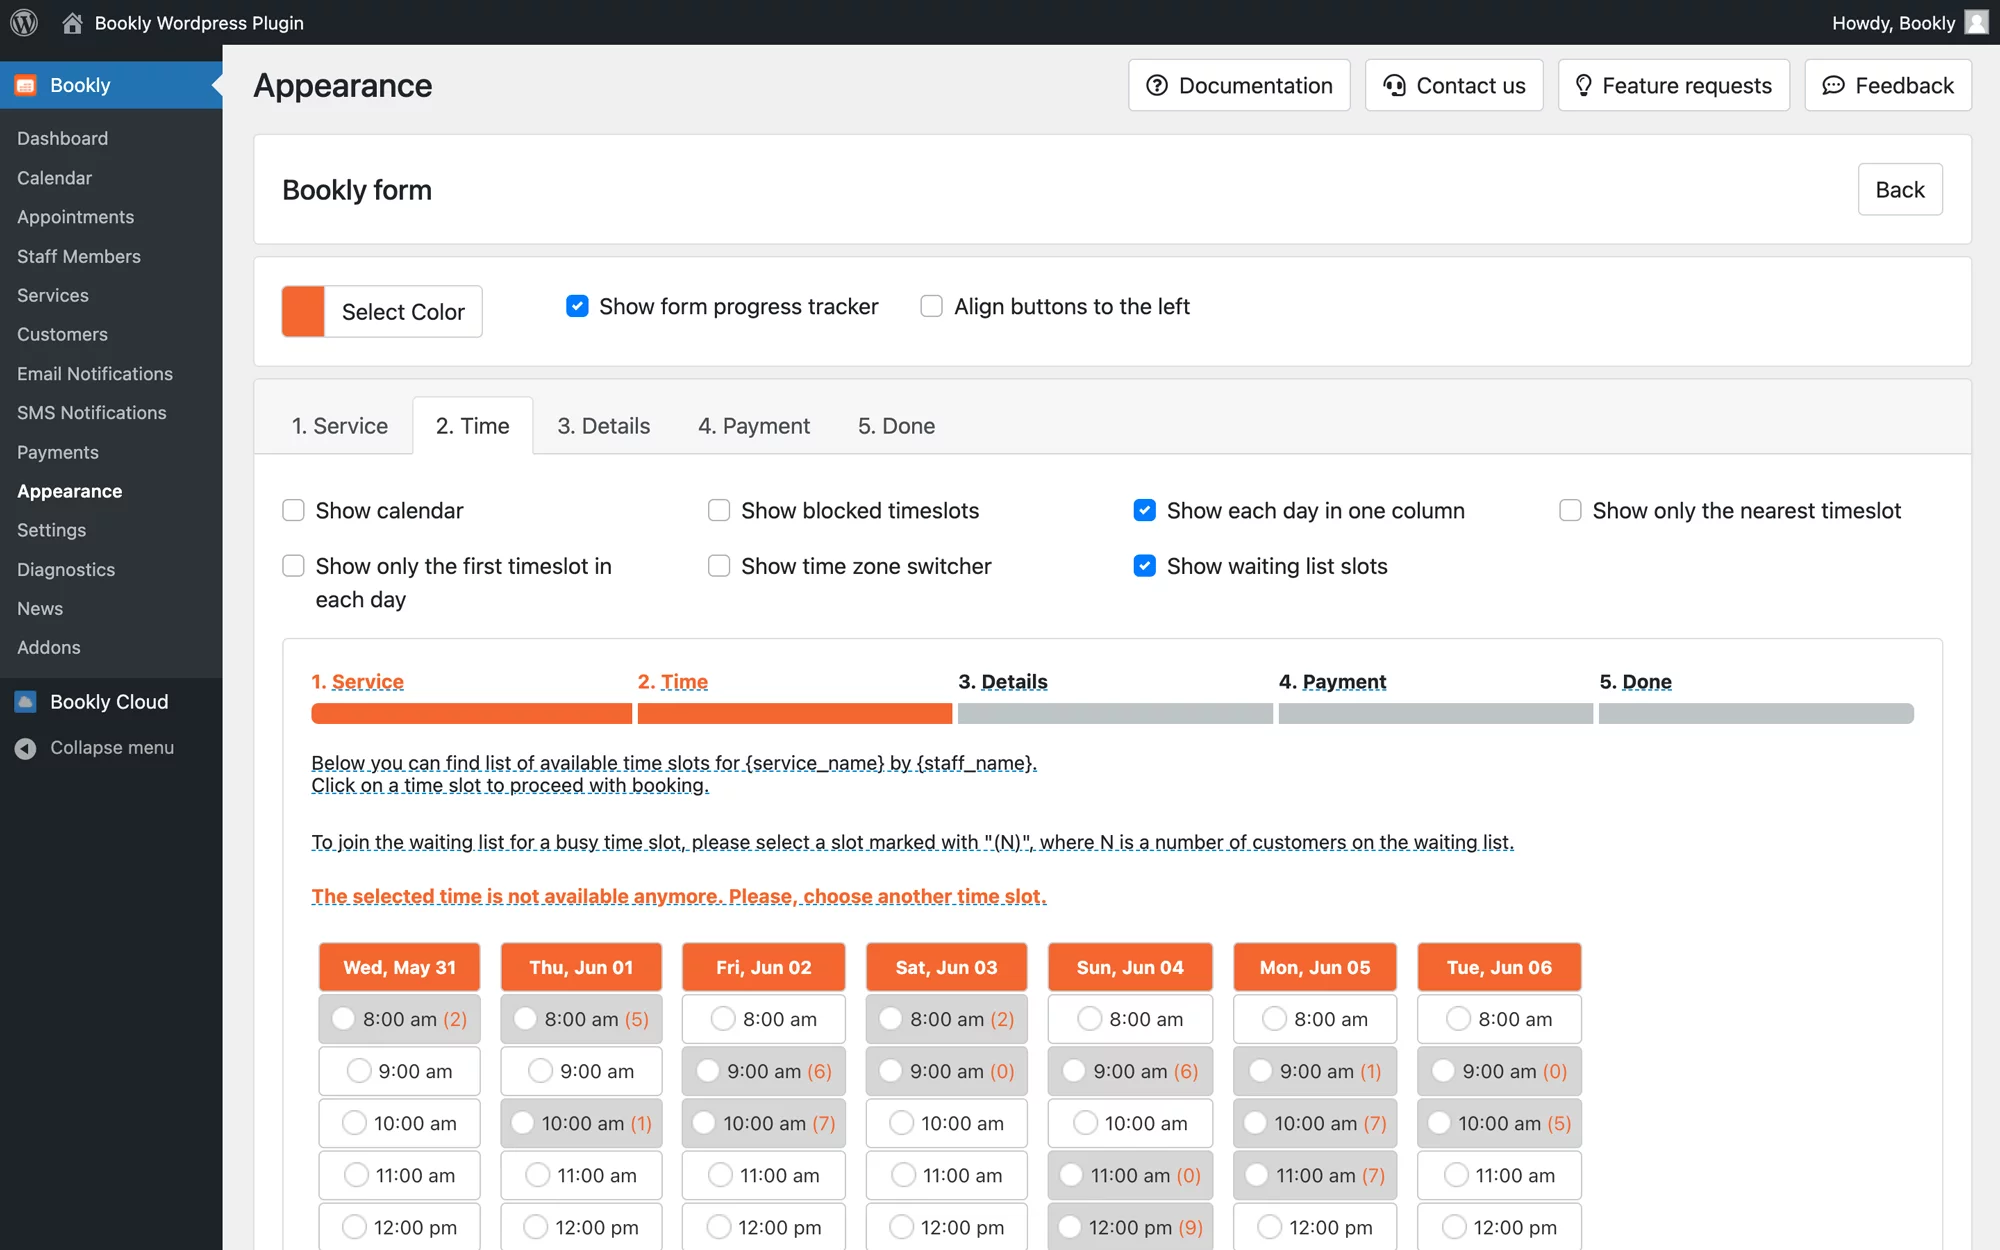Open Documentation page
The height and width of the screenshot is (1250, 2000).
[x=1239, y=85]
